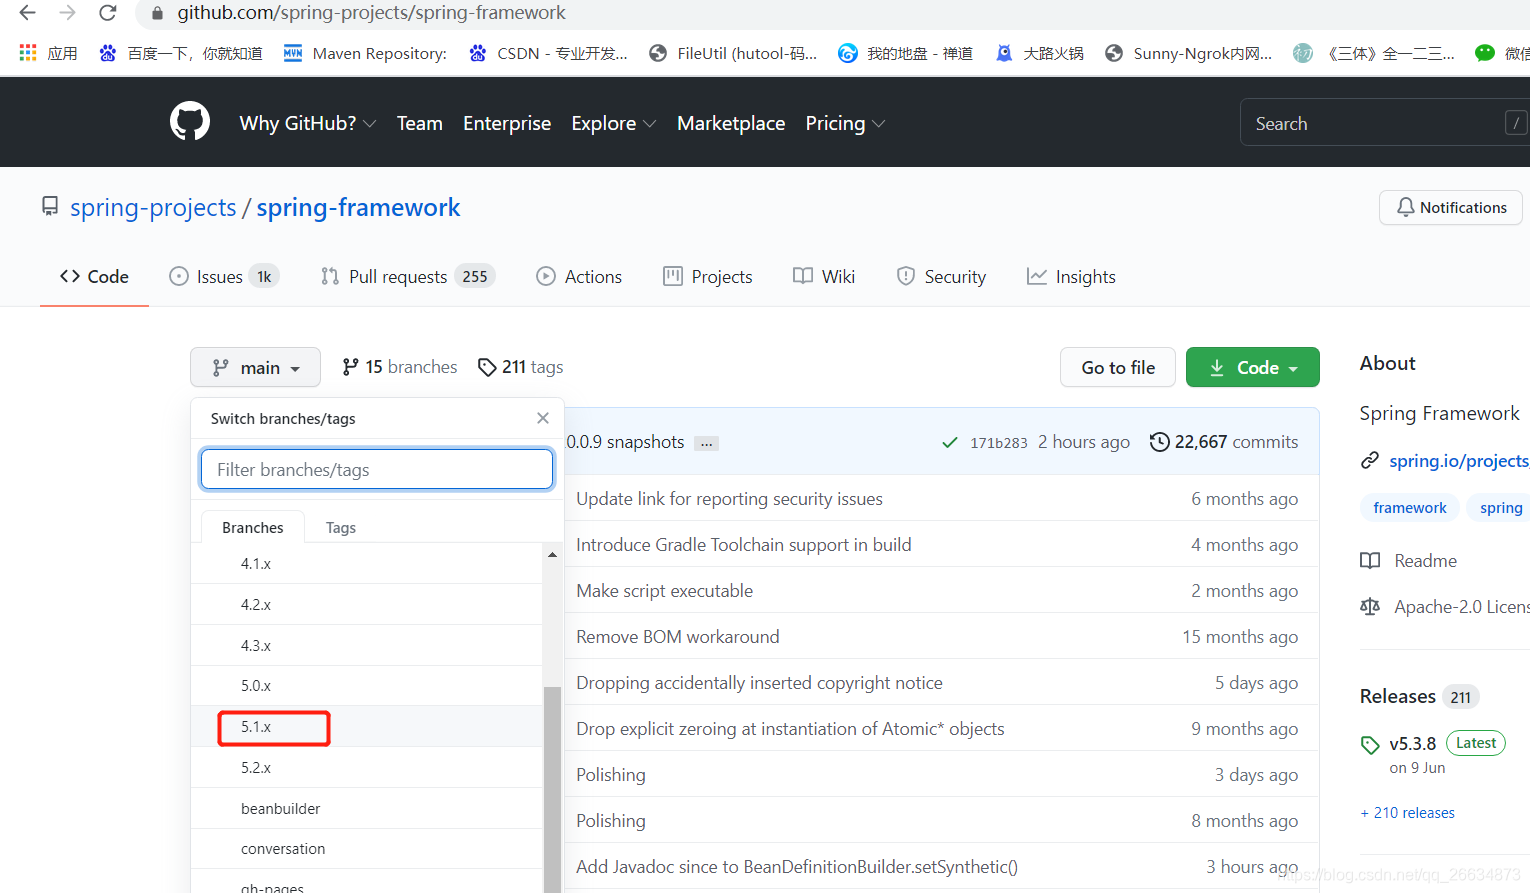The width and height of the screenshot is (1530, 893).
Task: Select the 5.2.x branch
Action: click(367, 768)
